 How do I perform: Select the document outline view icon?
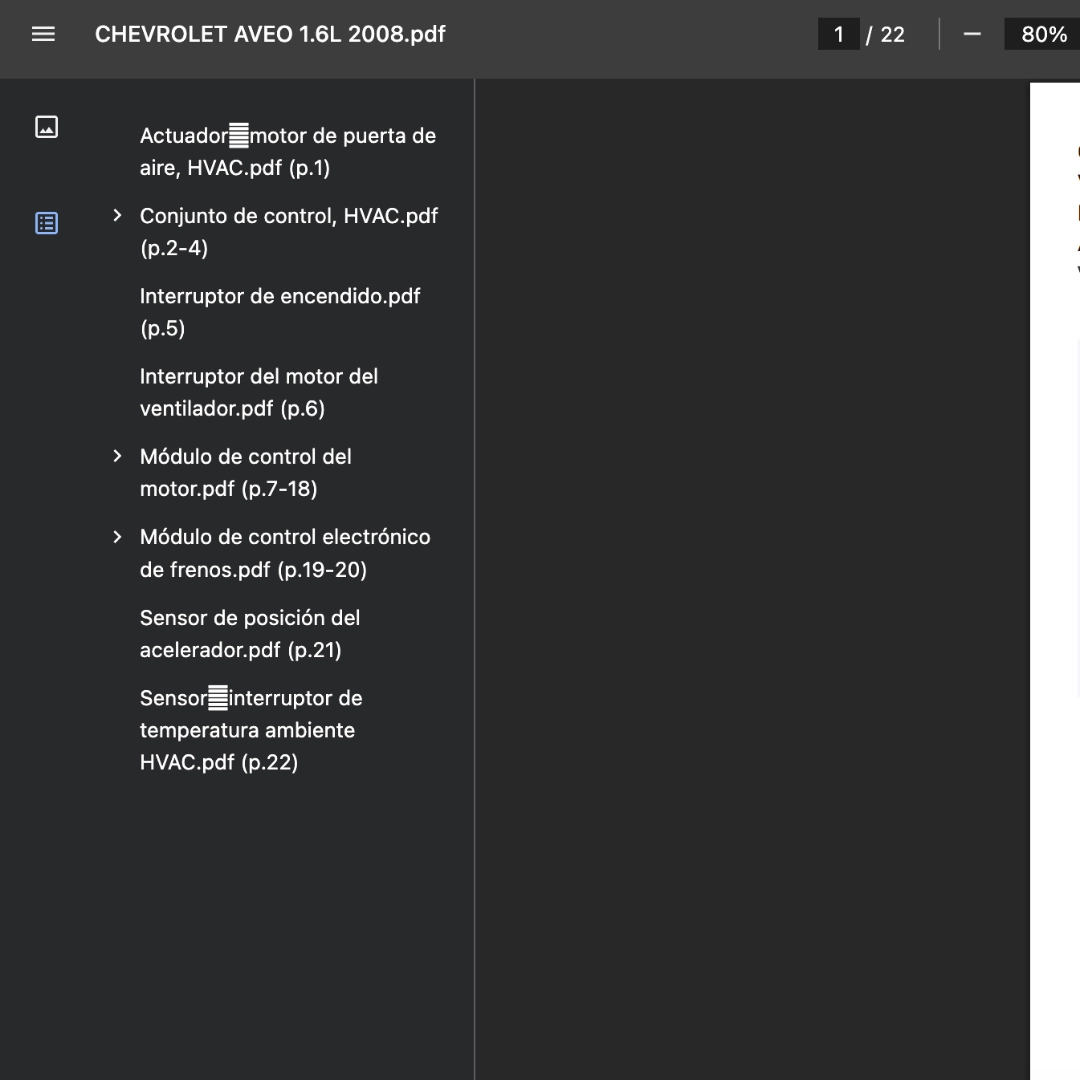tap(46, 223)
